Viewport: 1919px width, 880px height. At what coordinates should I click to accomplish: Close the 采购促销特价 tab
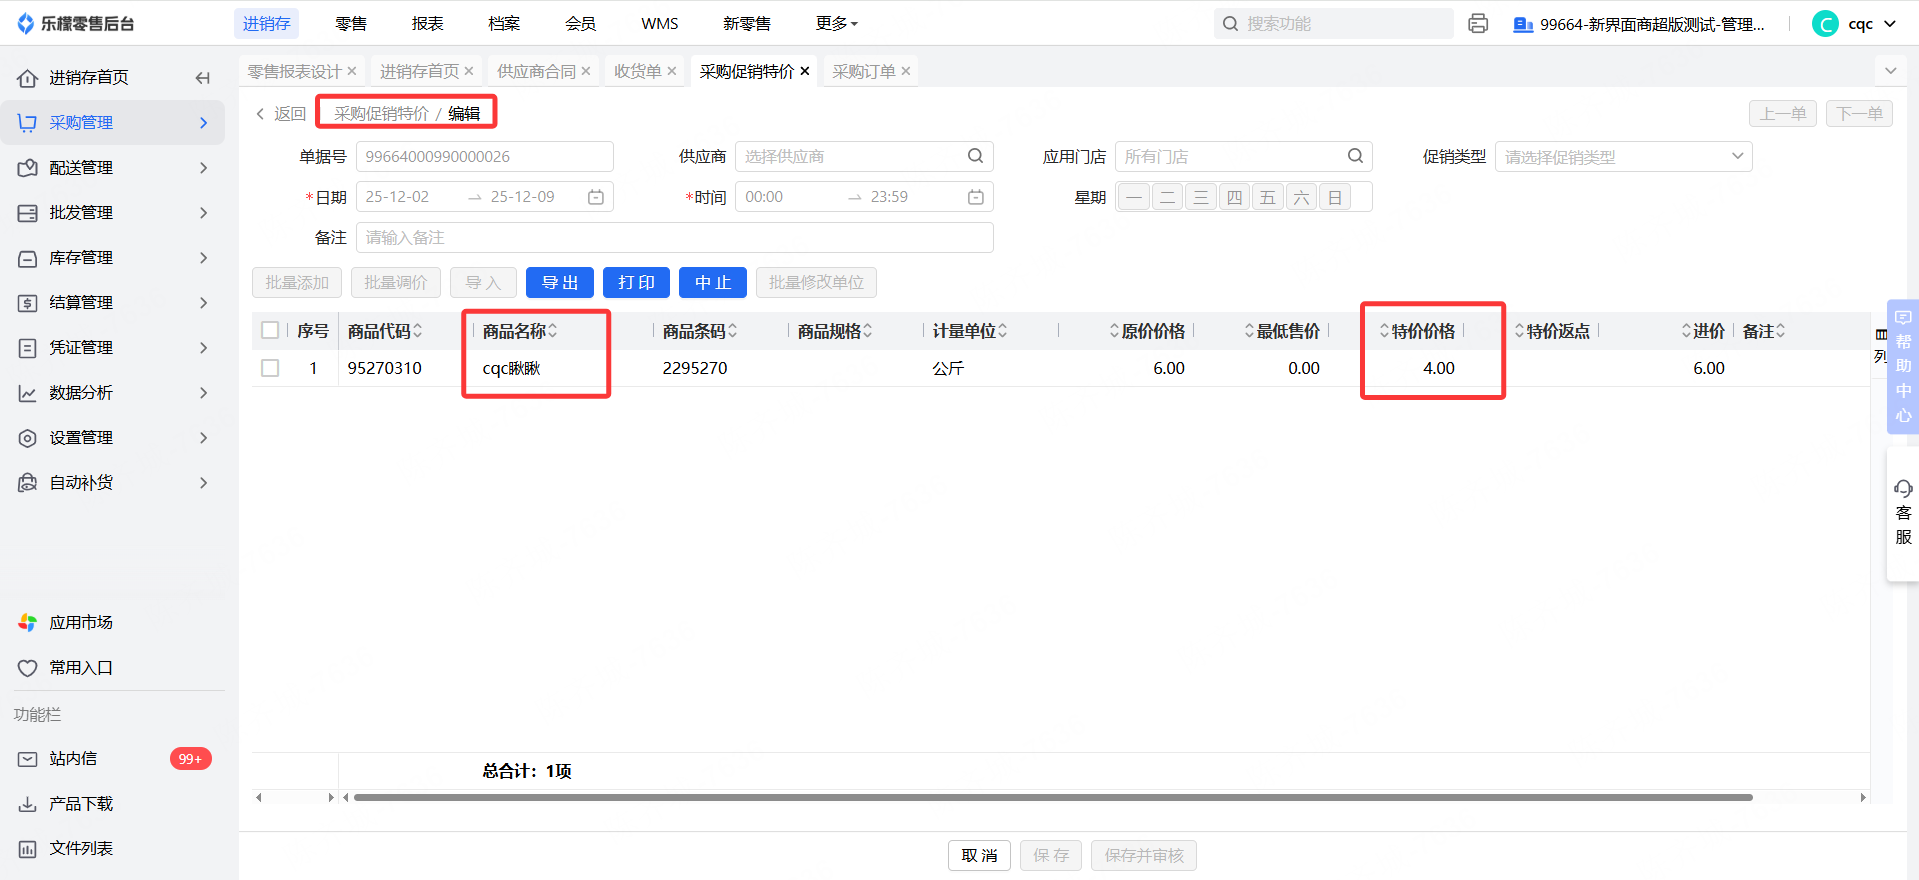tap(805, 71)
